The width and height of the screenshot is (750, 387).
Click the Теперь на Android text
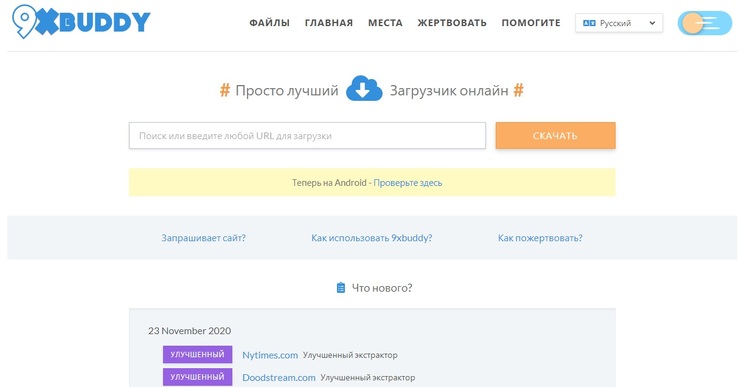pyautogui.click(x=329, y=183)
